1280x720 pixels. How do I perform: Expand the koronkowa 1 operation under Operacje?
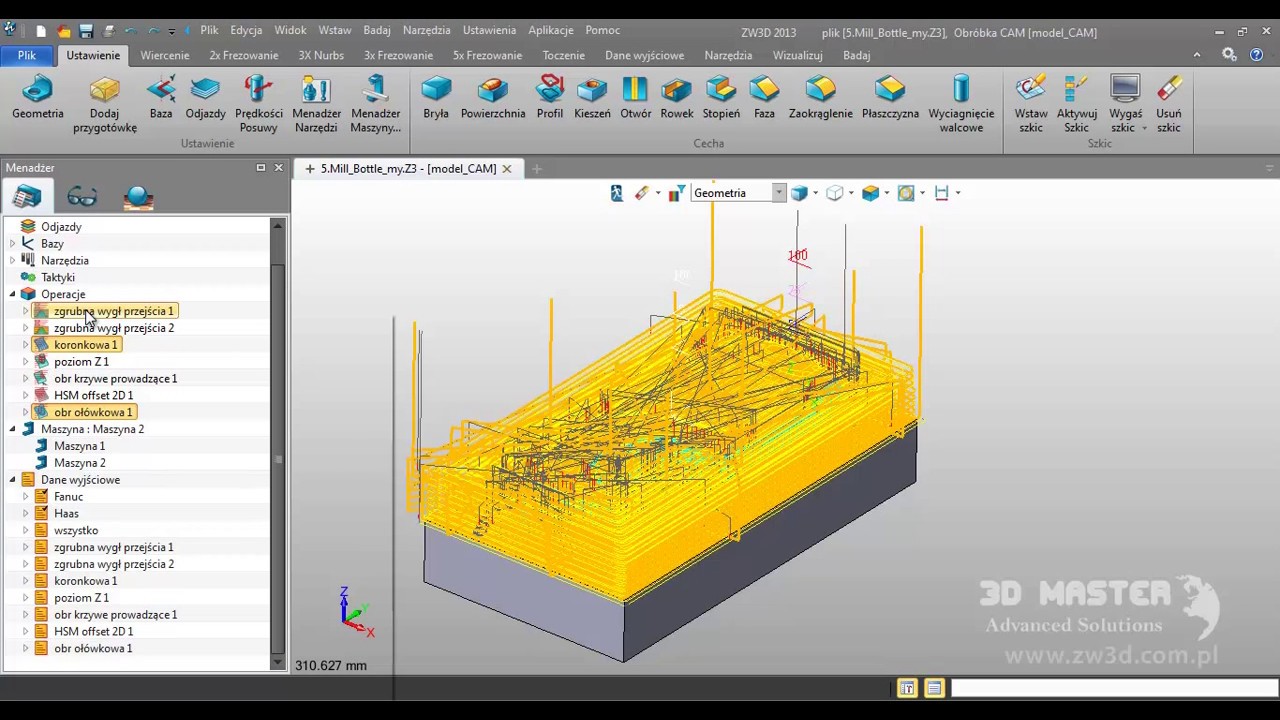[25, 345]
